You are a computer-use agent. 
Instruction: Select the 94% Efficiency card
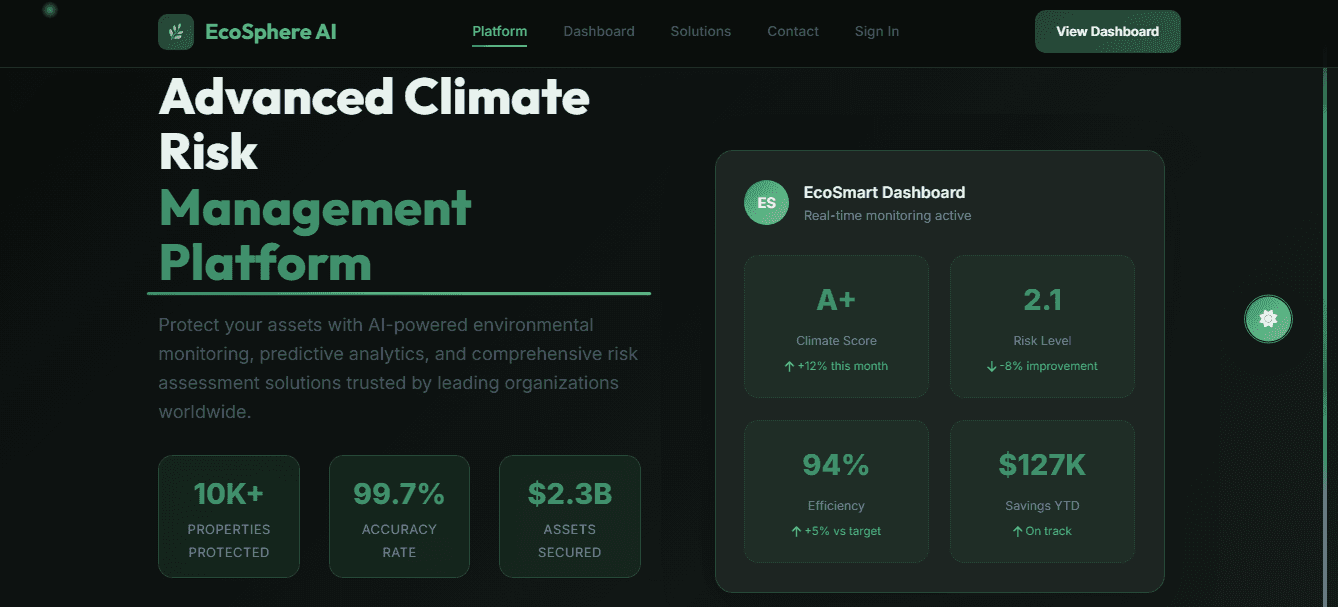(836, 491)
